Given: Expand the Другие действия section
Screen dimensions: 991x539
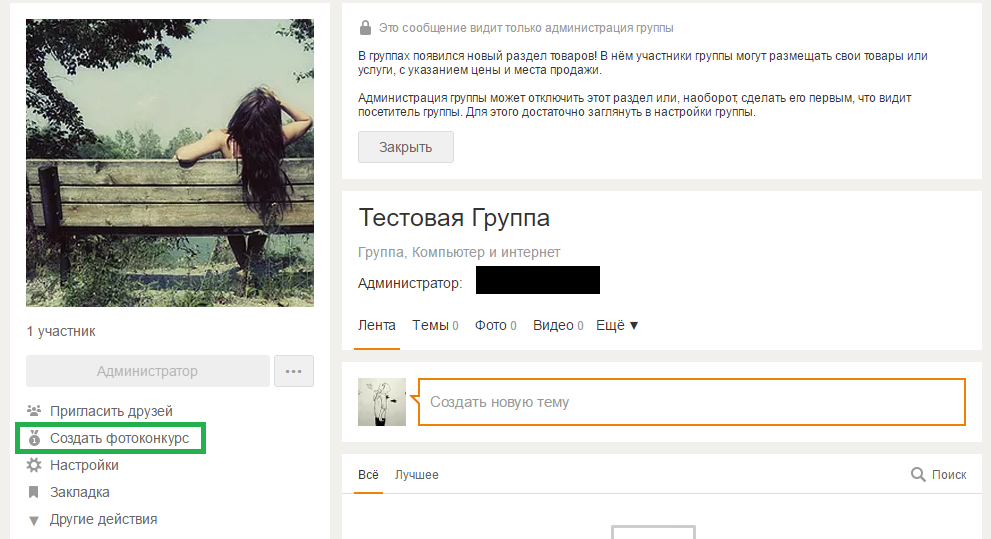Looking at the screenshot, I should 103,519.
